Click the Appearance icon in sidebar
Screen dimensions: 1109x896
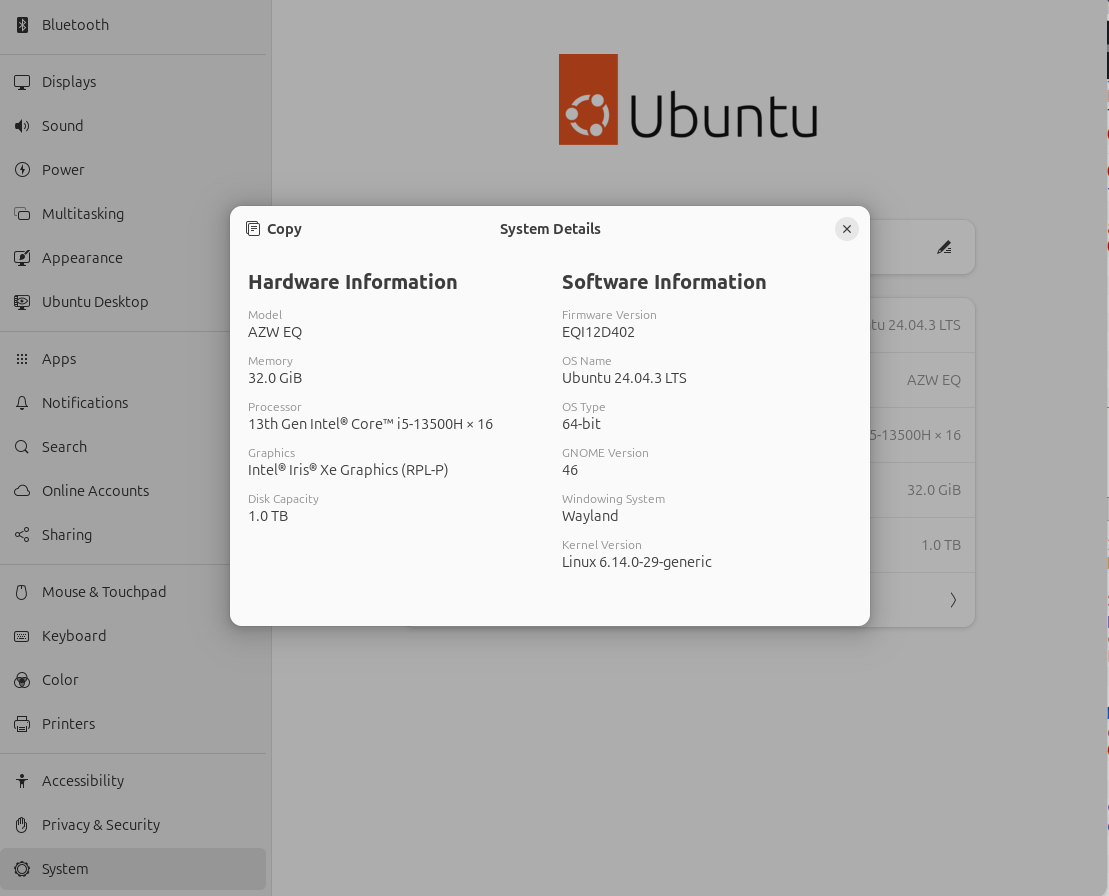pyautogui.click(x=22, y=258)
